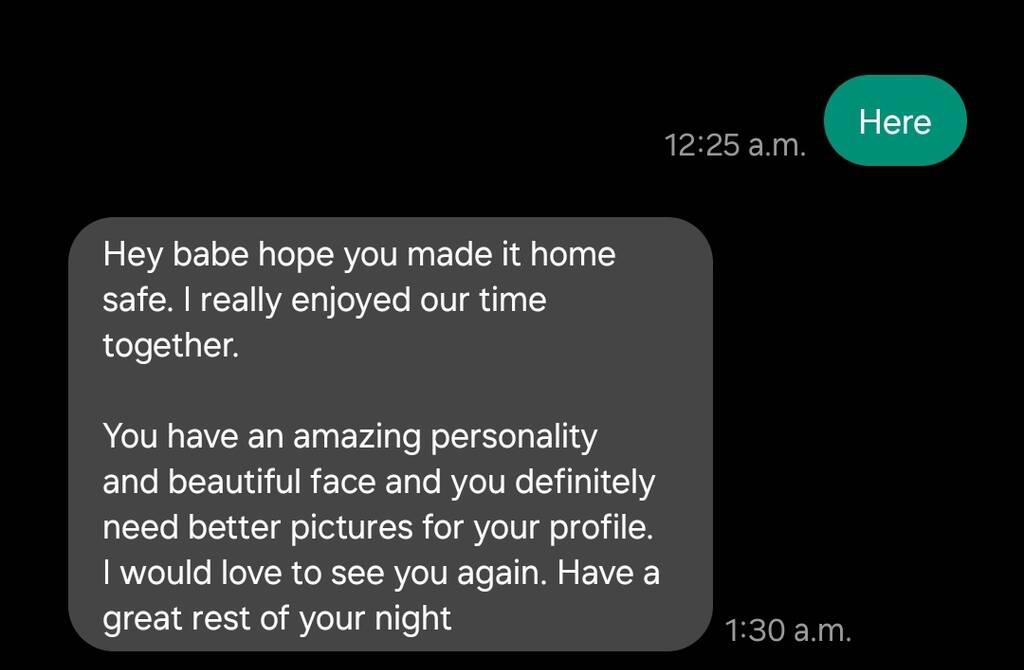Viewport: 1024px width, 670px height.
Task: Tap the green "Here" sent message bubble
Action: coord(894,121)
